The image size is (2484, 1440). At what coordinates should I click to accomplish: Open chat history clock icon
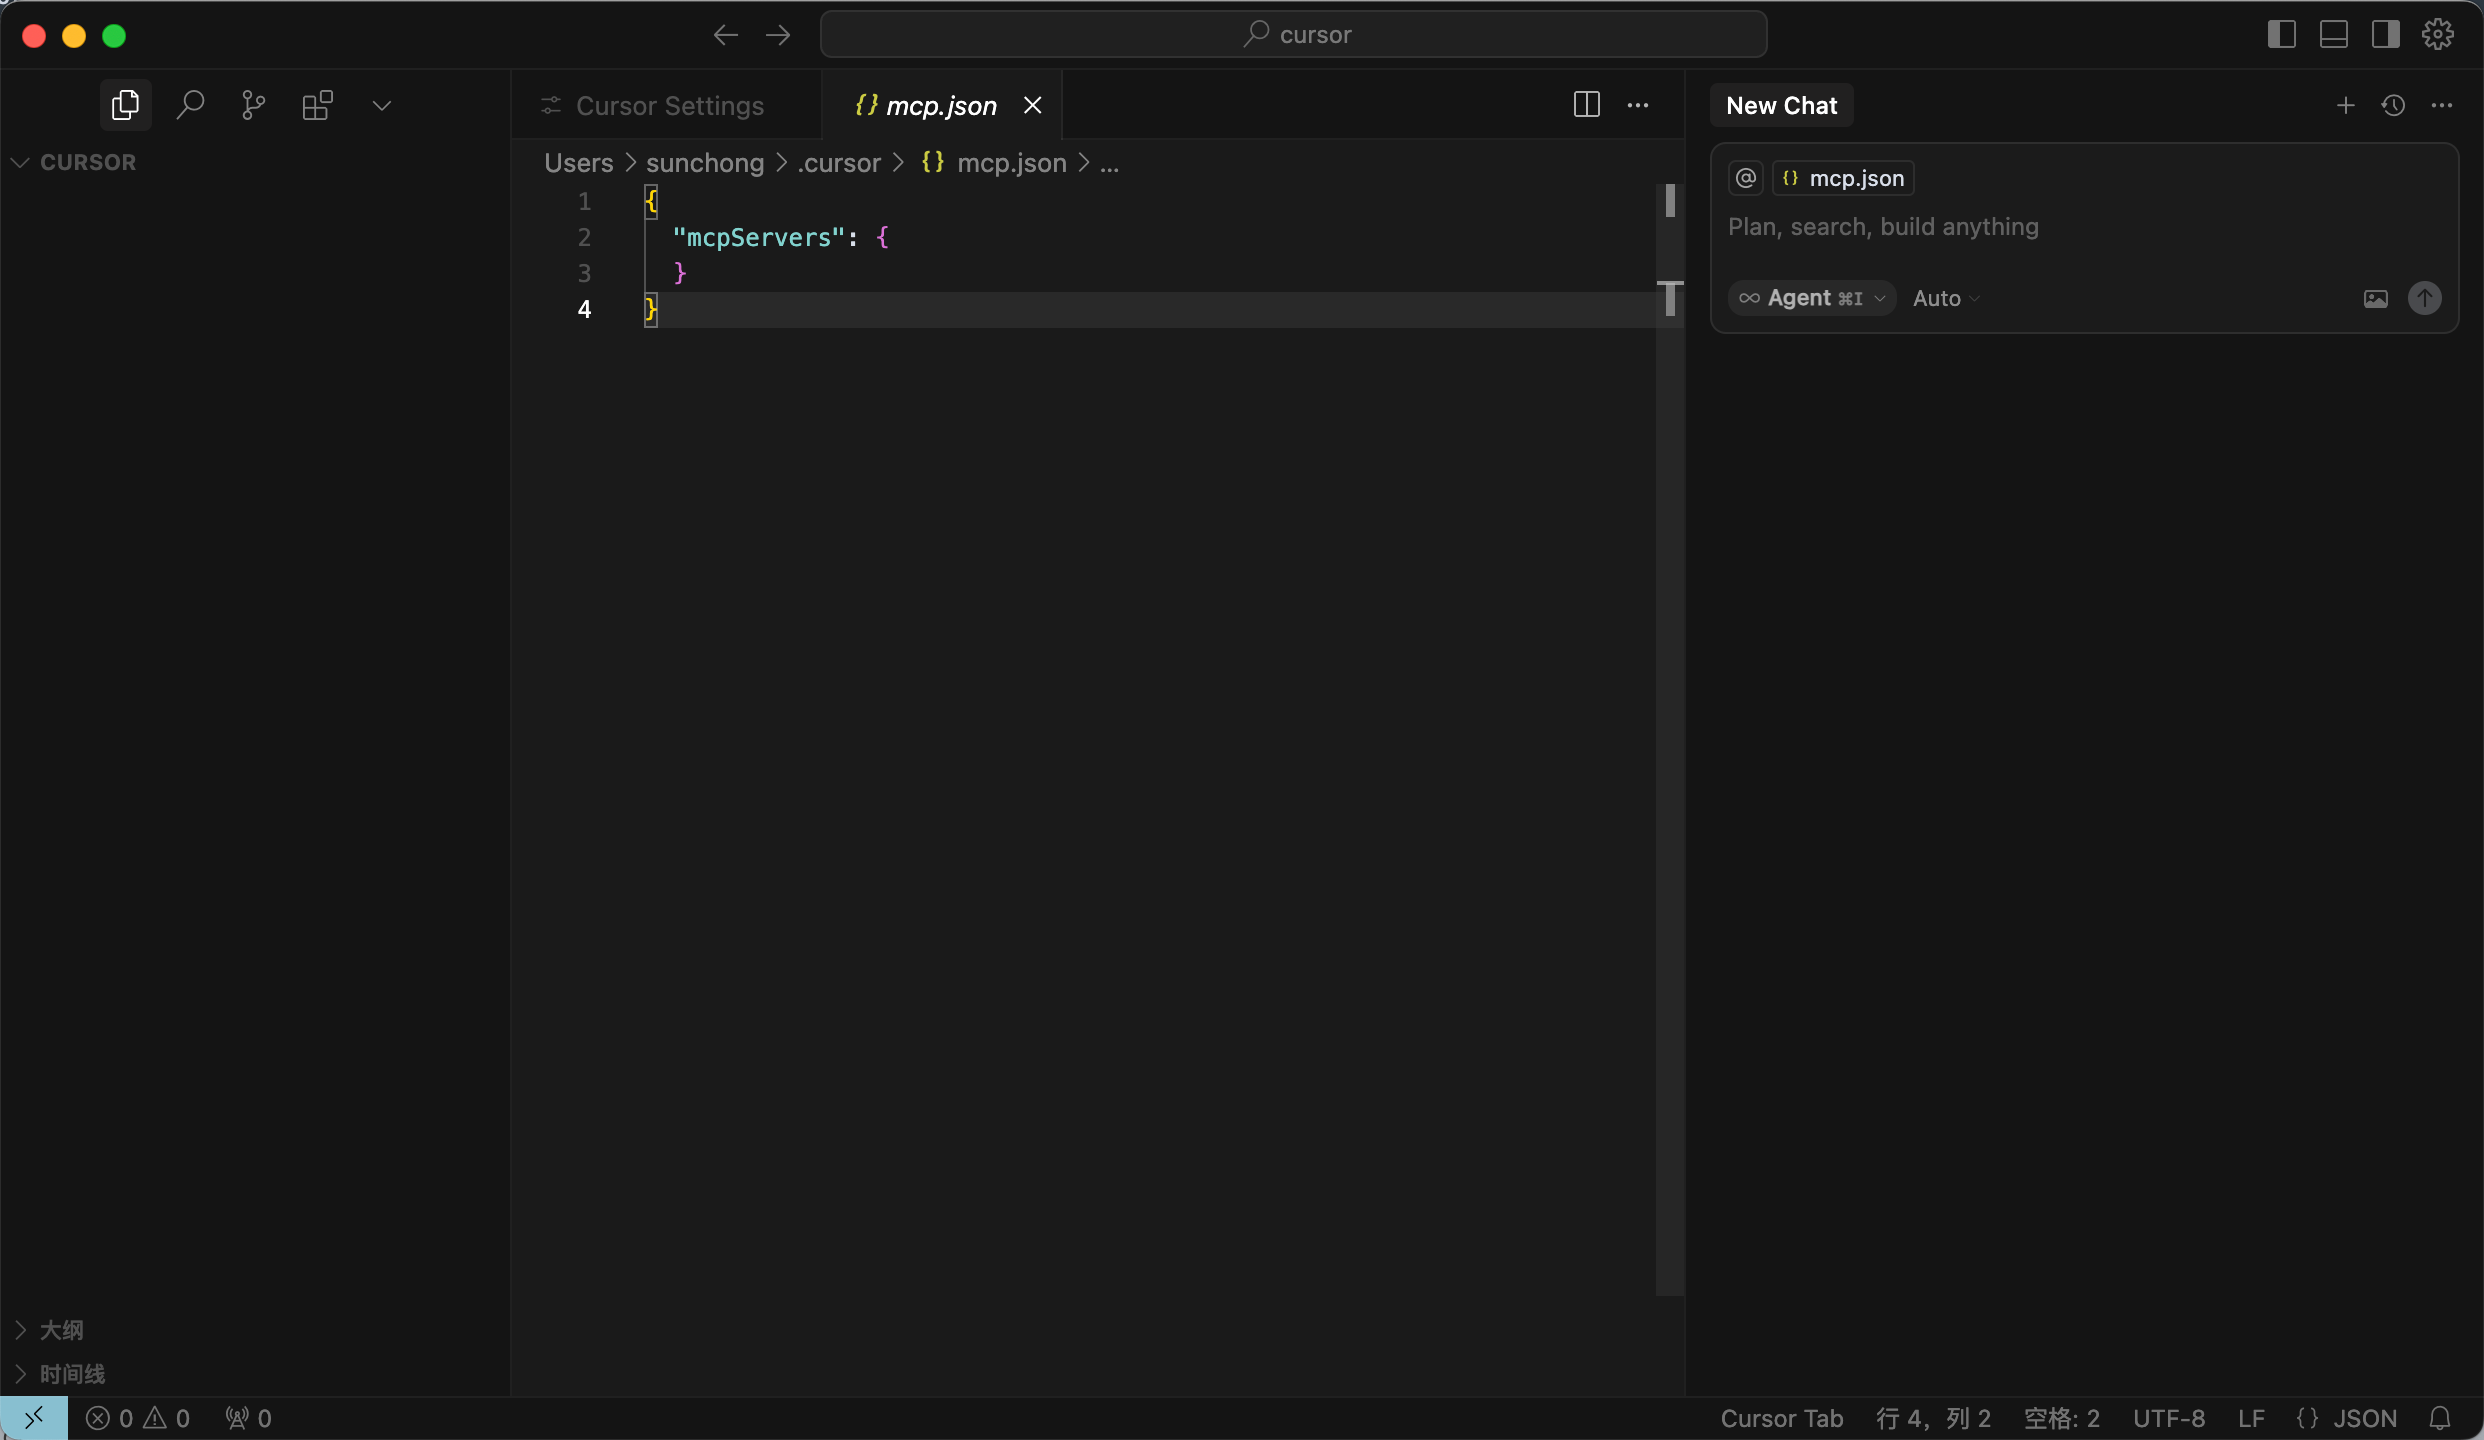2393,105
